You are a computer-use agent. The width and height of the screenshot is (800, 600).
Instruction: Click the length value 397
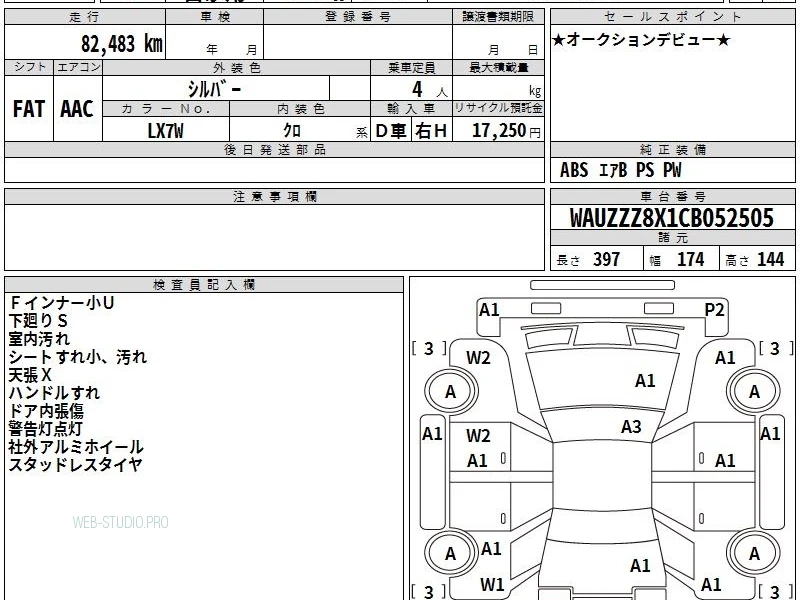pyautogui.click(x=606, y=259)
